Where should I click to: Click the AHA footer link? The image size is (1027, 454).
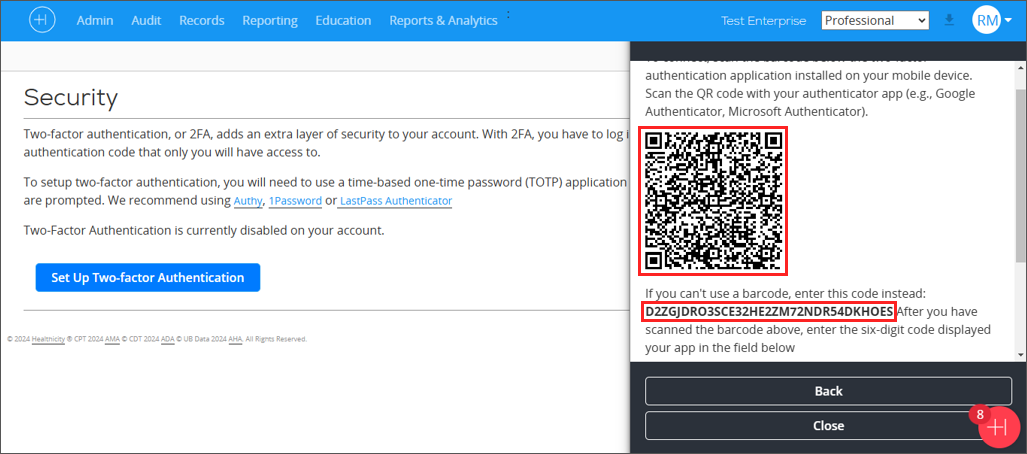click(x=235, y=339)
